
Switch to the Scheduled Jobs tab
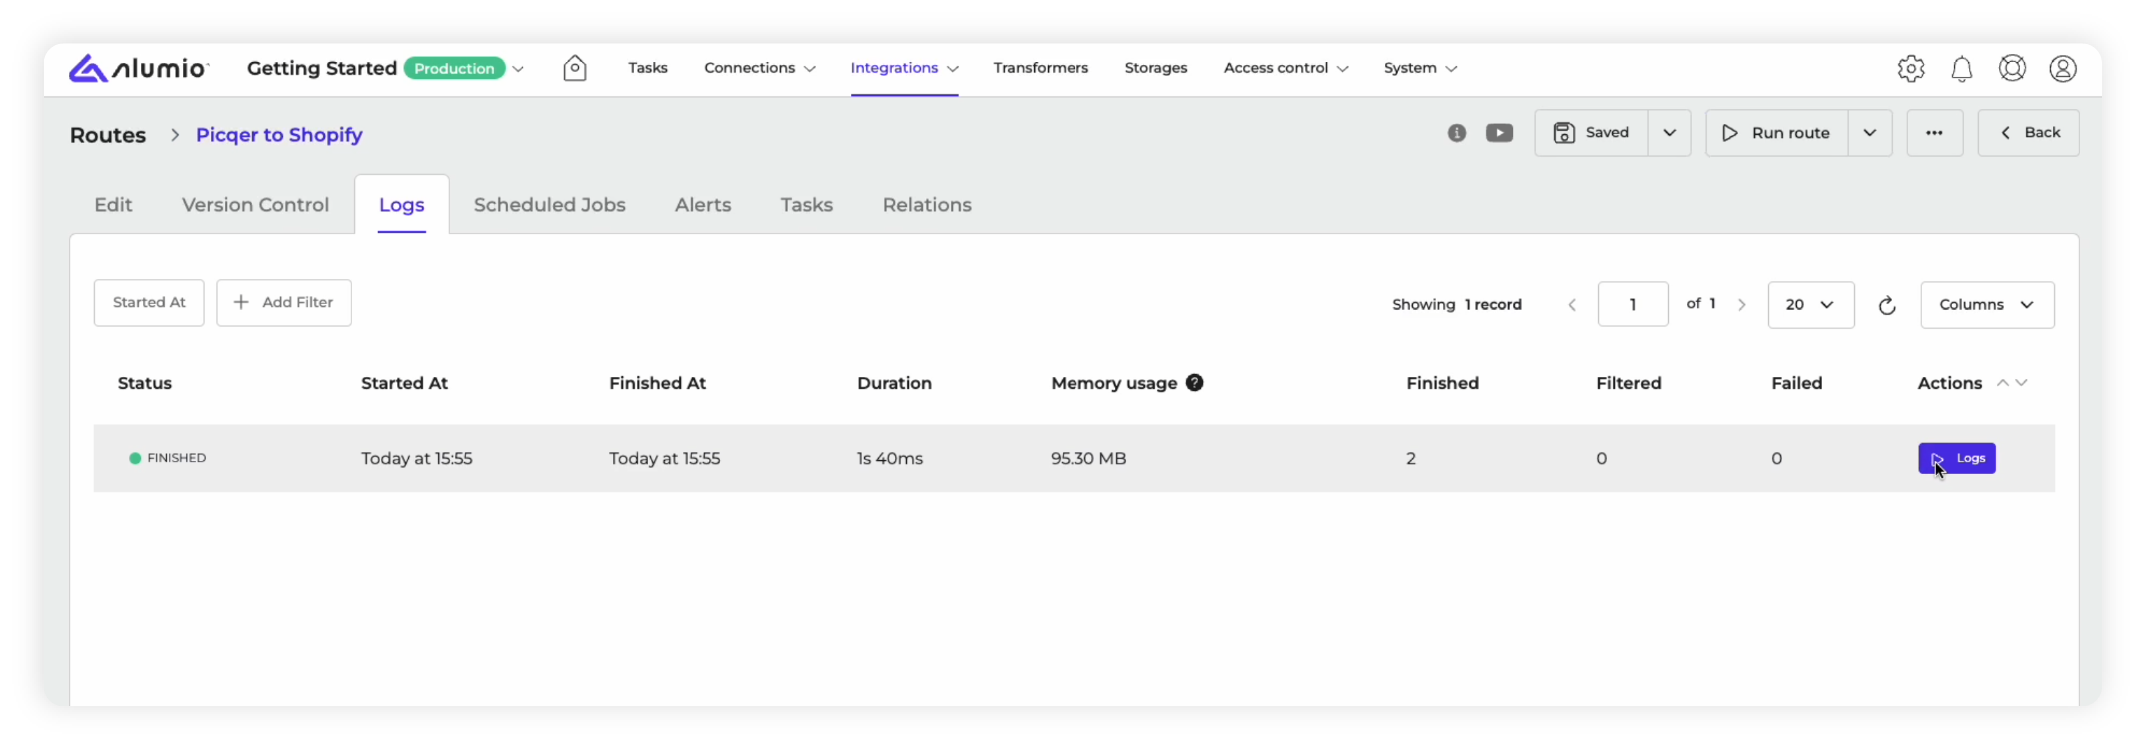click(x=550, y=205)
